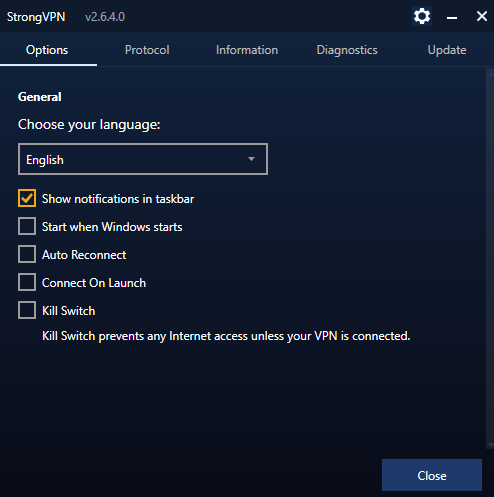This screenshot has height=497, width=494.
Task: Select the Diagnostics tab
Action: point(347,50)
